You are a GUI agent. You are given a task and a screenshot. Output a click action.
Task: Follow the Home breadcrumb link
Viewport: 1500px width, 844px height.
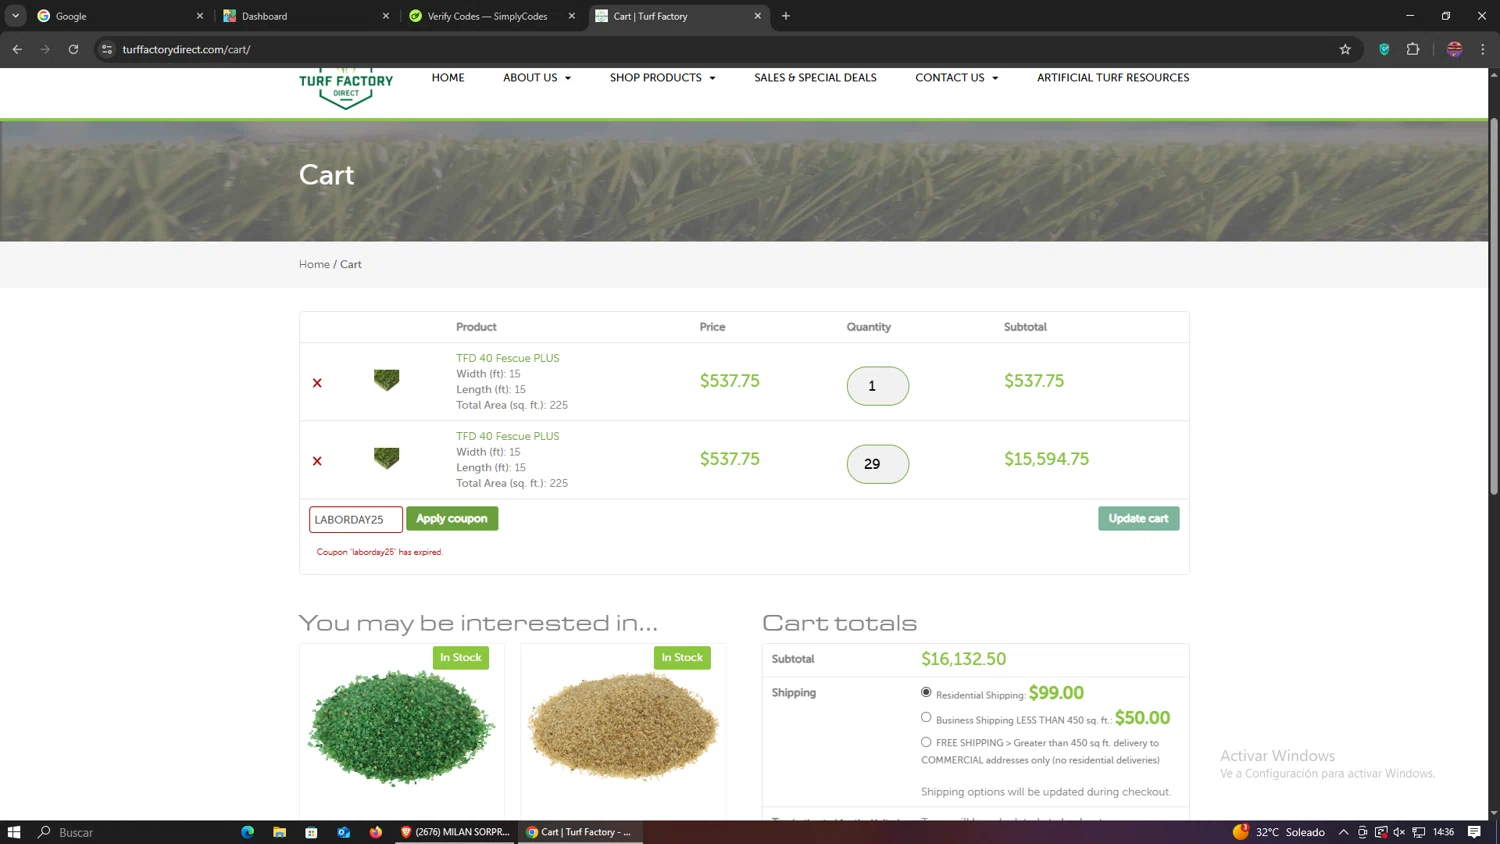pyautogui.click(x=314, y=265)
